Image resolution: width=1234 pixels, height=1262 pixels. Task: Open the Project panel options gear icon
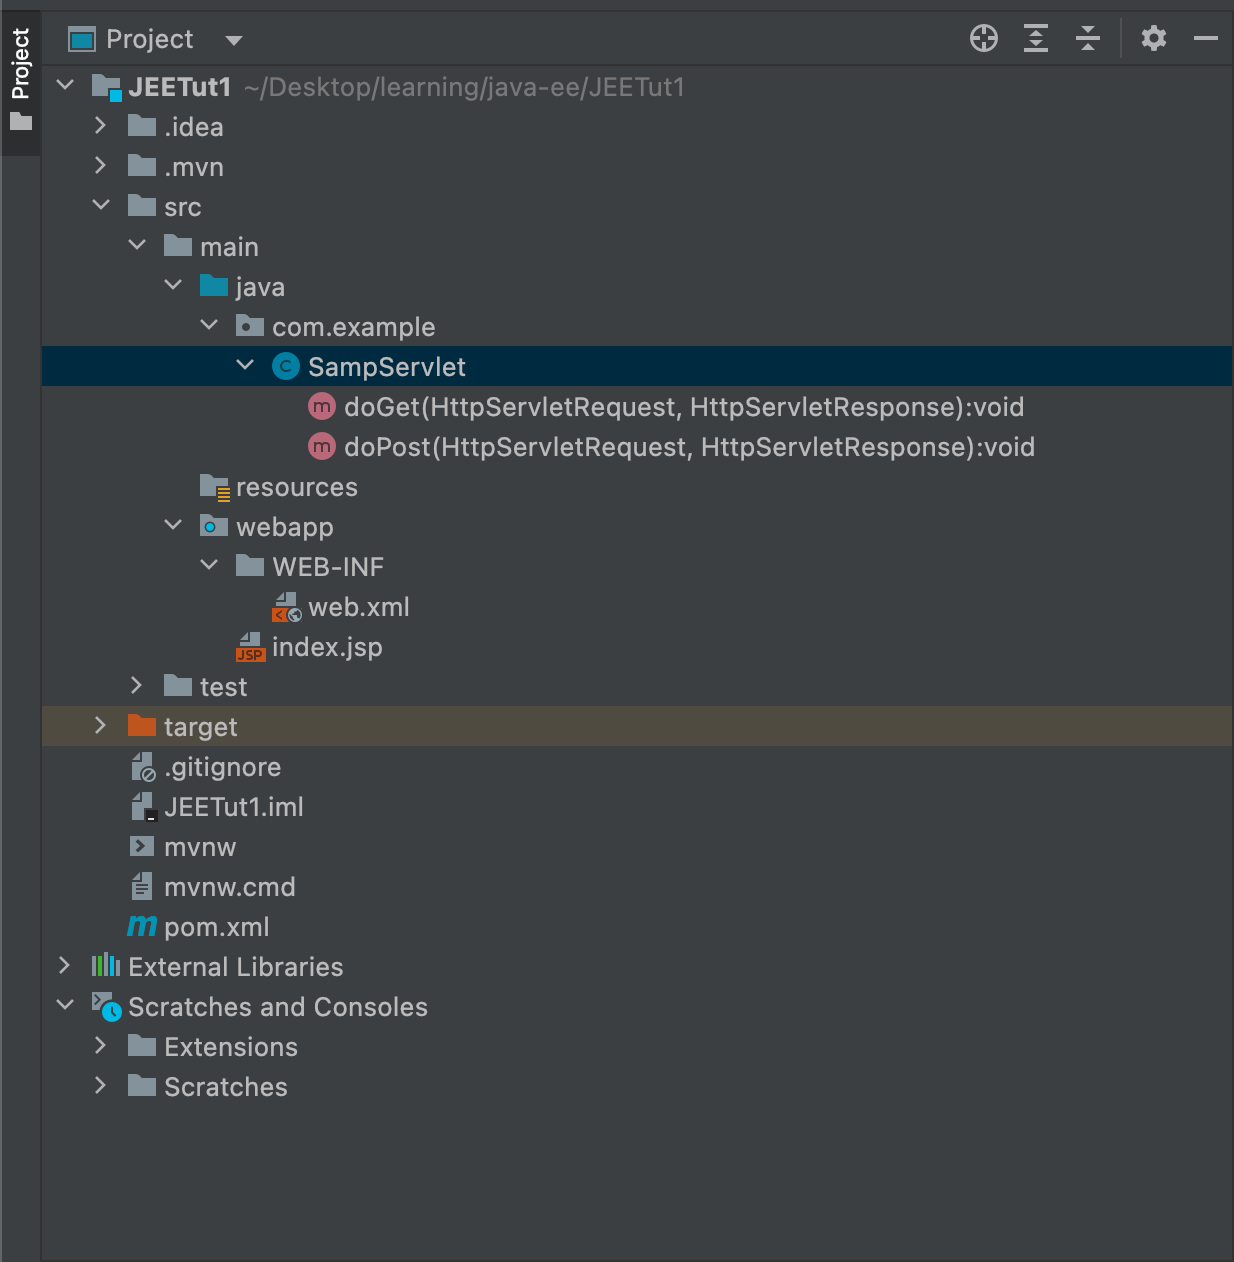pos(1154,38)
